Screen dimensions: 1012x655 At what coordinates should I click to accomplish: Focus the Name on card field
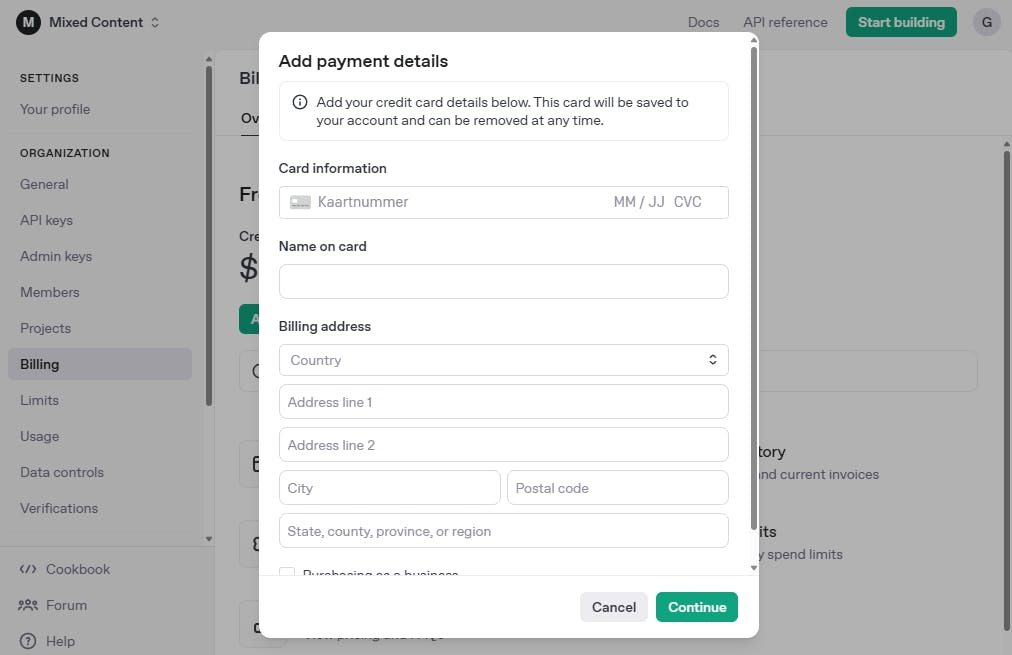503,281
